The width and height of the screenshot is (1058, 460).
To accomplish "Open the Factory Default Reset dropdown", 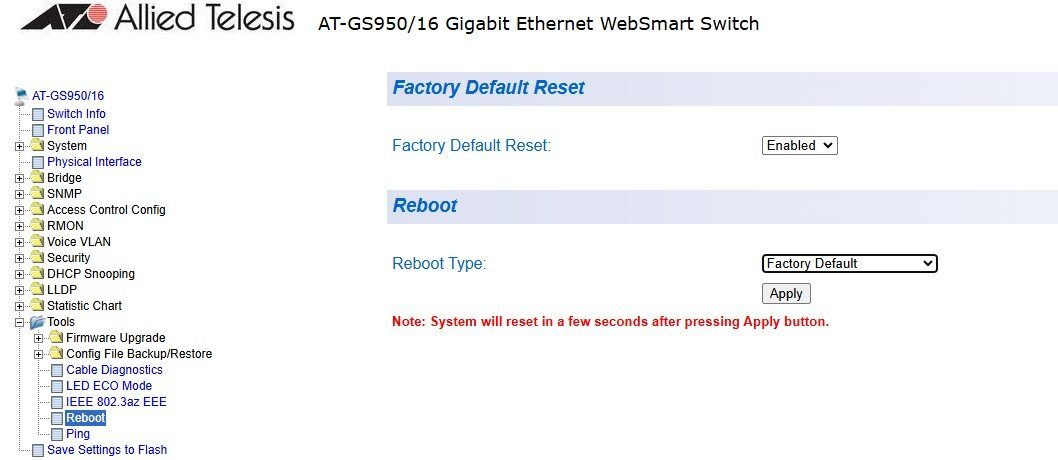I will click(x=799, y=146).
